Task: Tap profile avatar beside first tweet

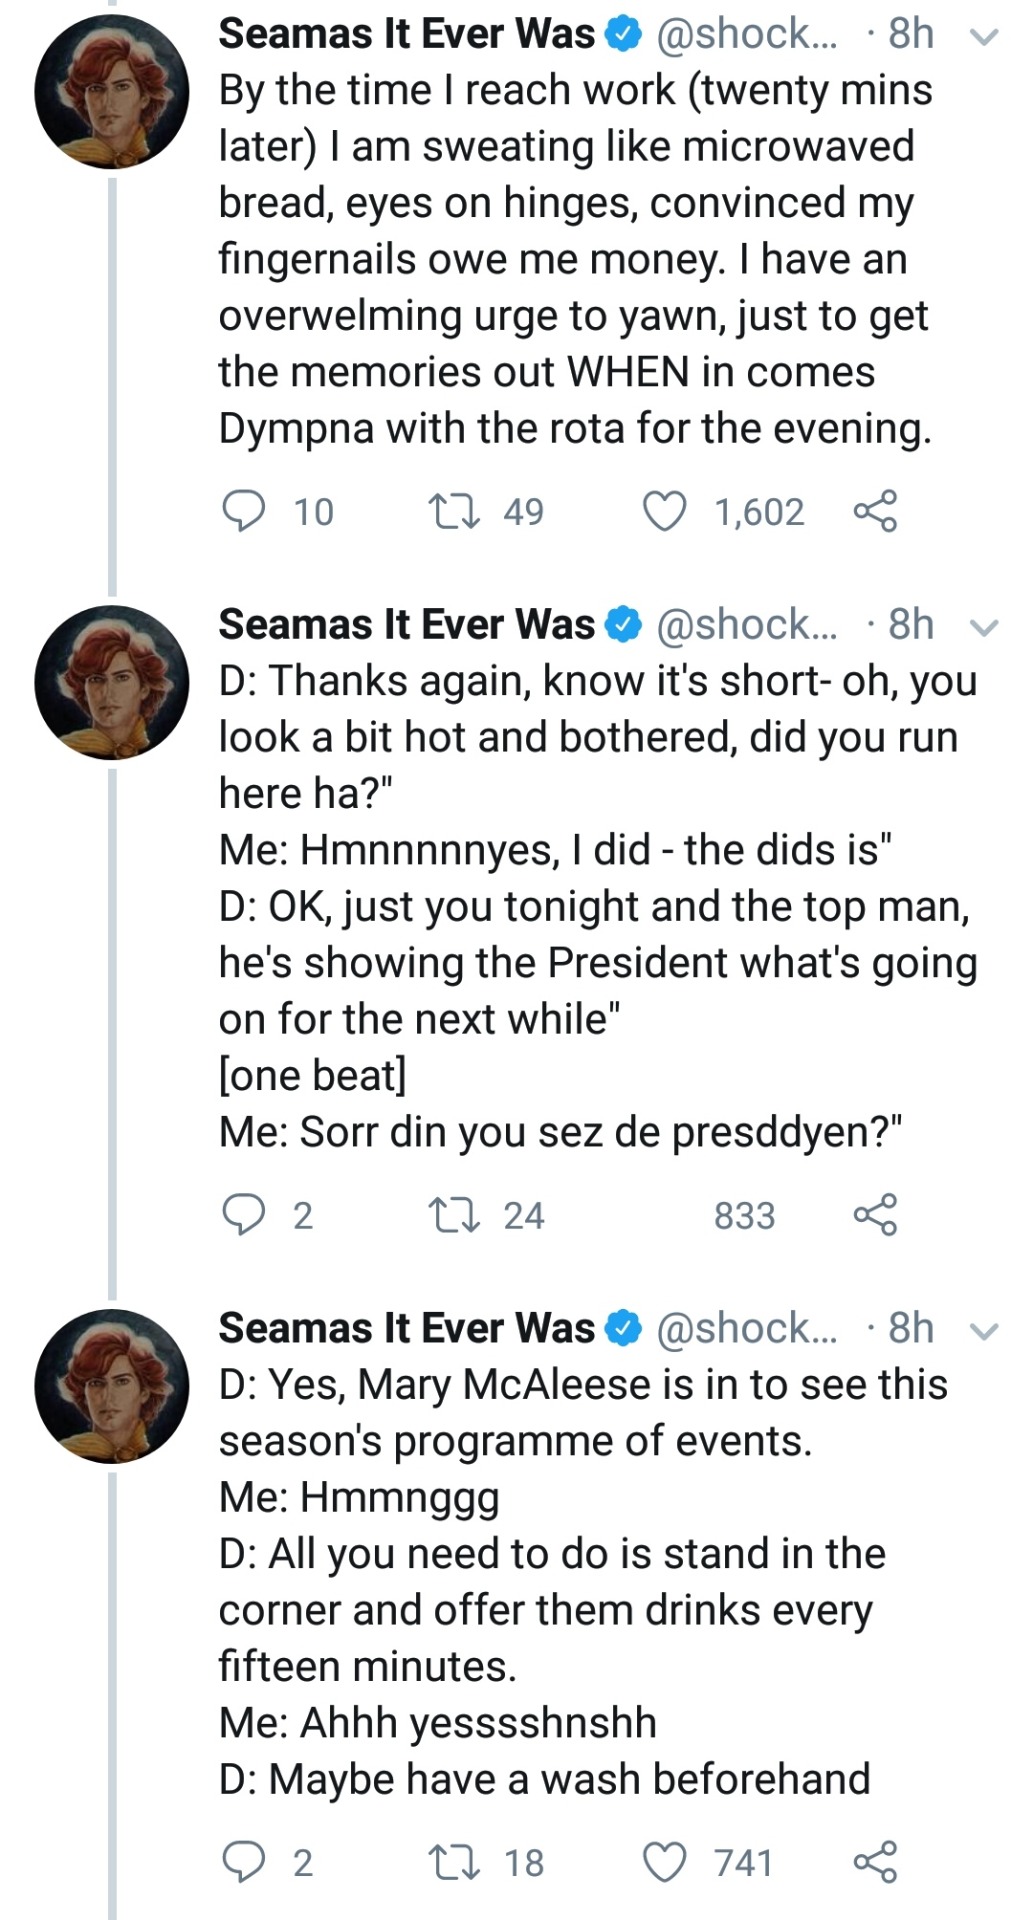Action: coord(112,91)
